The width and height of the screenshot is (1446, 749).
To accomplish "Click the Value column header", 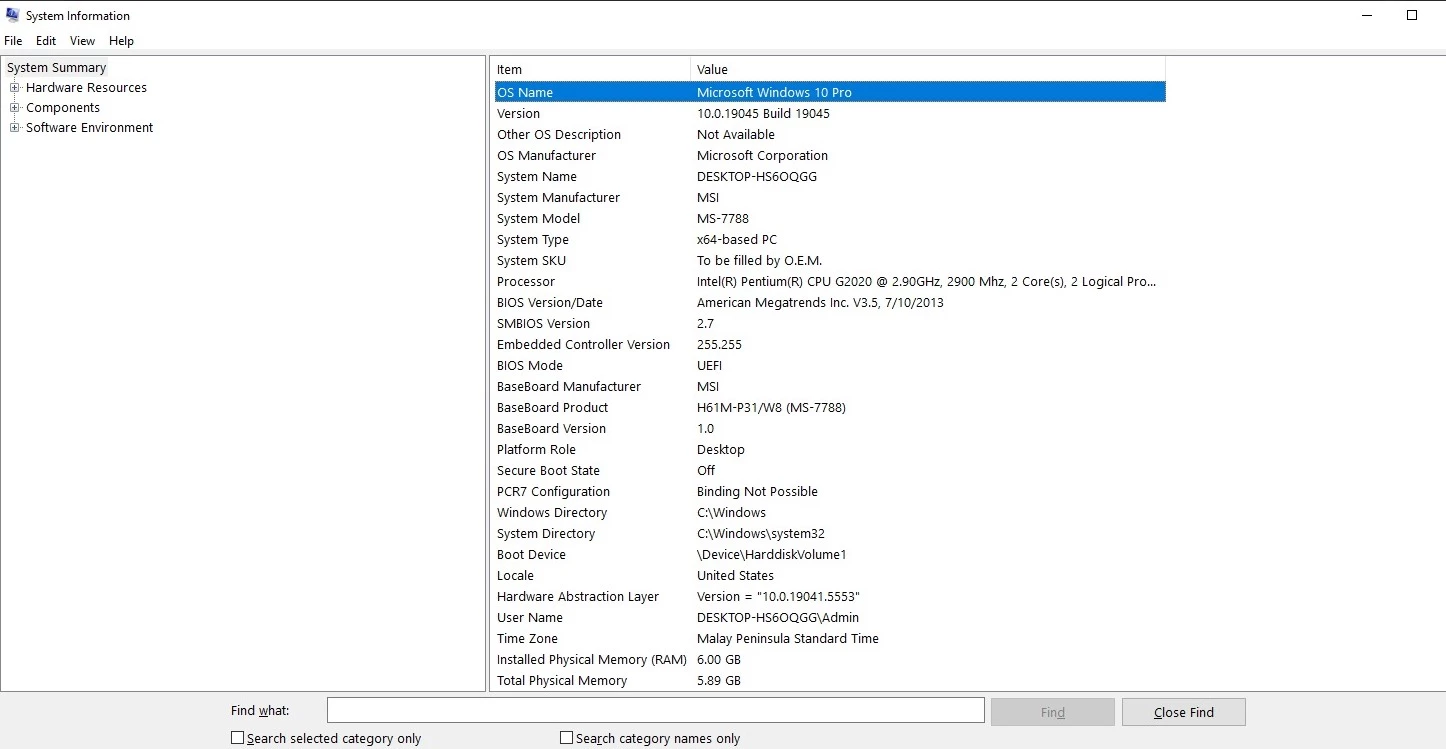I will [x=928, y=69].
